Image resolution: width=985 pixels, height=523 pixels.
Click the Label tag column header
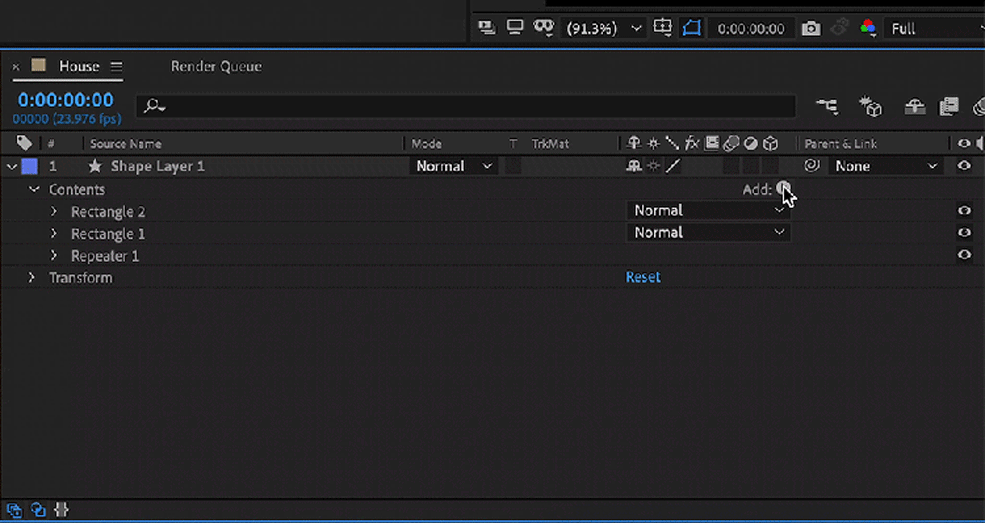pos(24,143)
